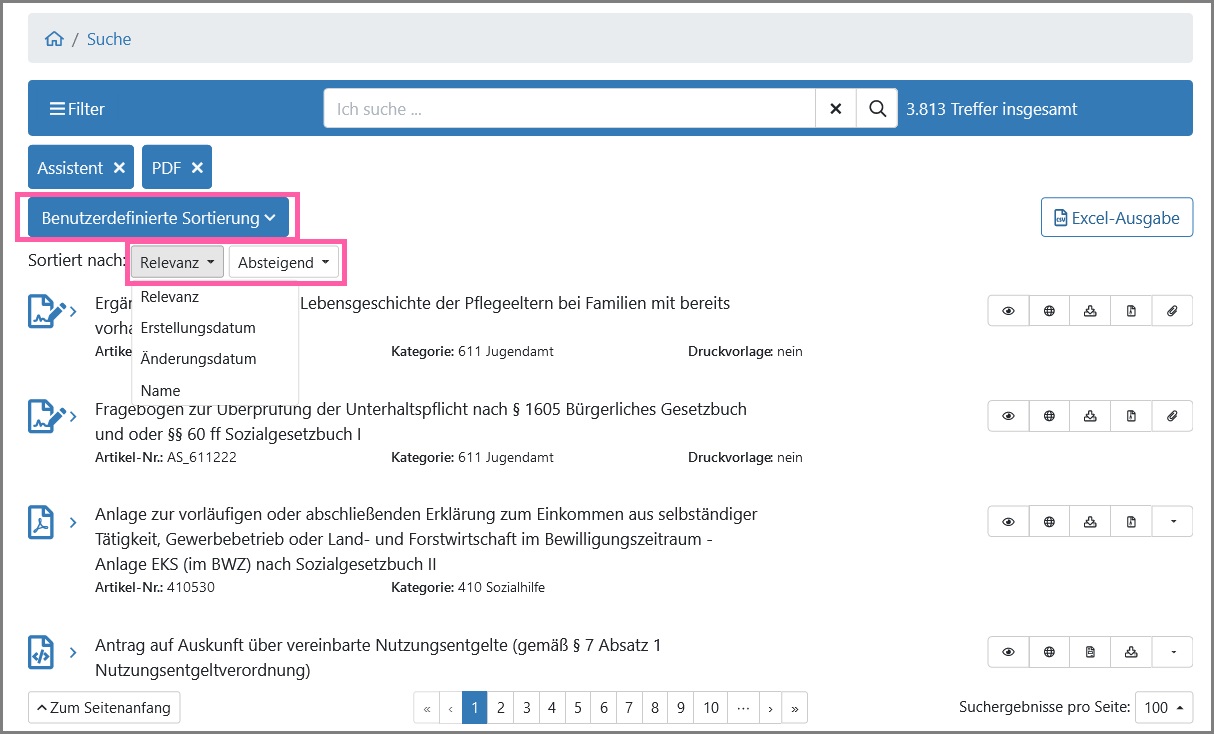Go to first results page («)
Screen dimensions: 1214x734
[427, 707]
